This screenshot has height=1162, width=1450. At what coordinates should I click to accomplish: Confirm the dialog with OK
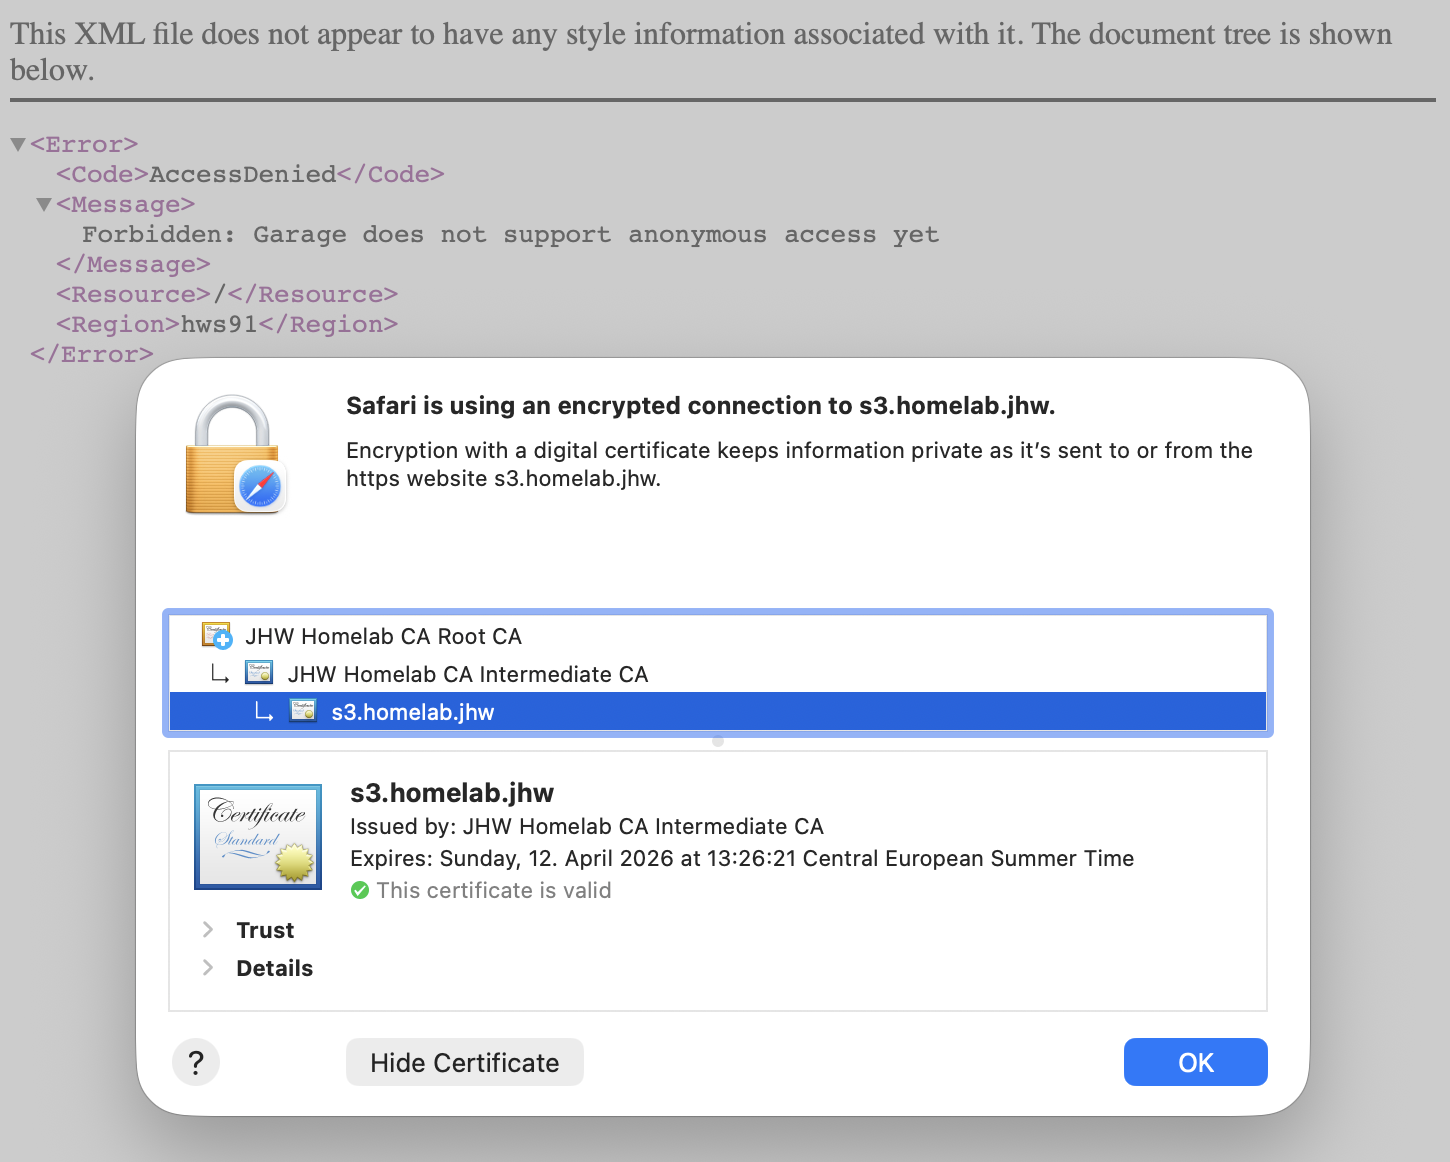point(1195,1062)
